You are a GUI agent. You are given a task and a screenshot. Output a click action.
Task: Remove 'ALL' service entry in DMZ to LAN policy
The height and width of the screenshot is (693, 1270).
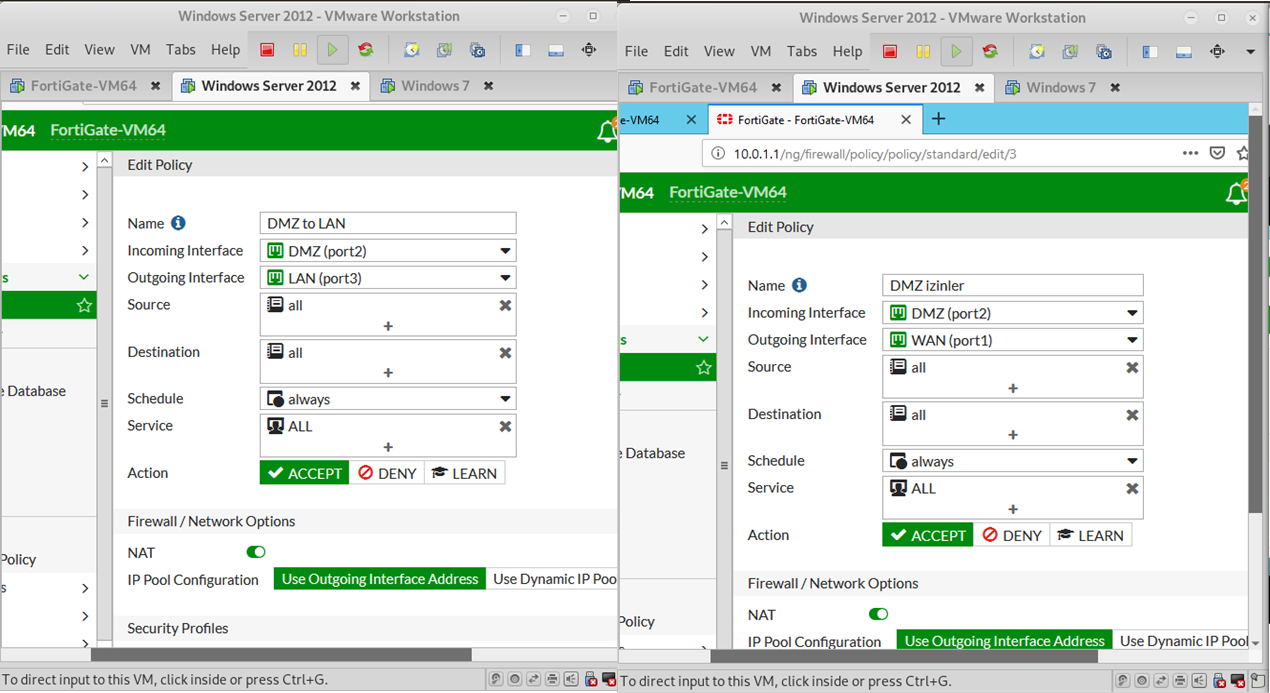tap(505, 426)
